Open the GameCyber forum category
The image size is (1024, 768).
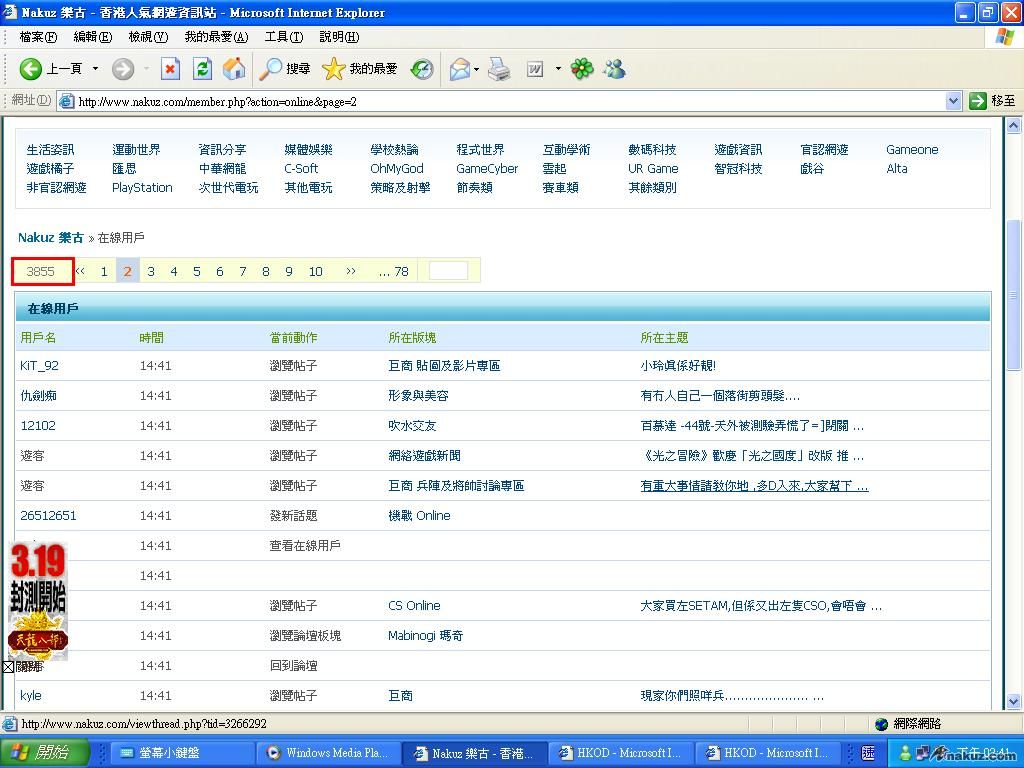pos(487,168)
